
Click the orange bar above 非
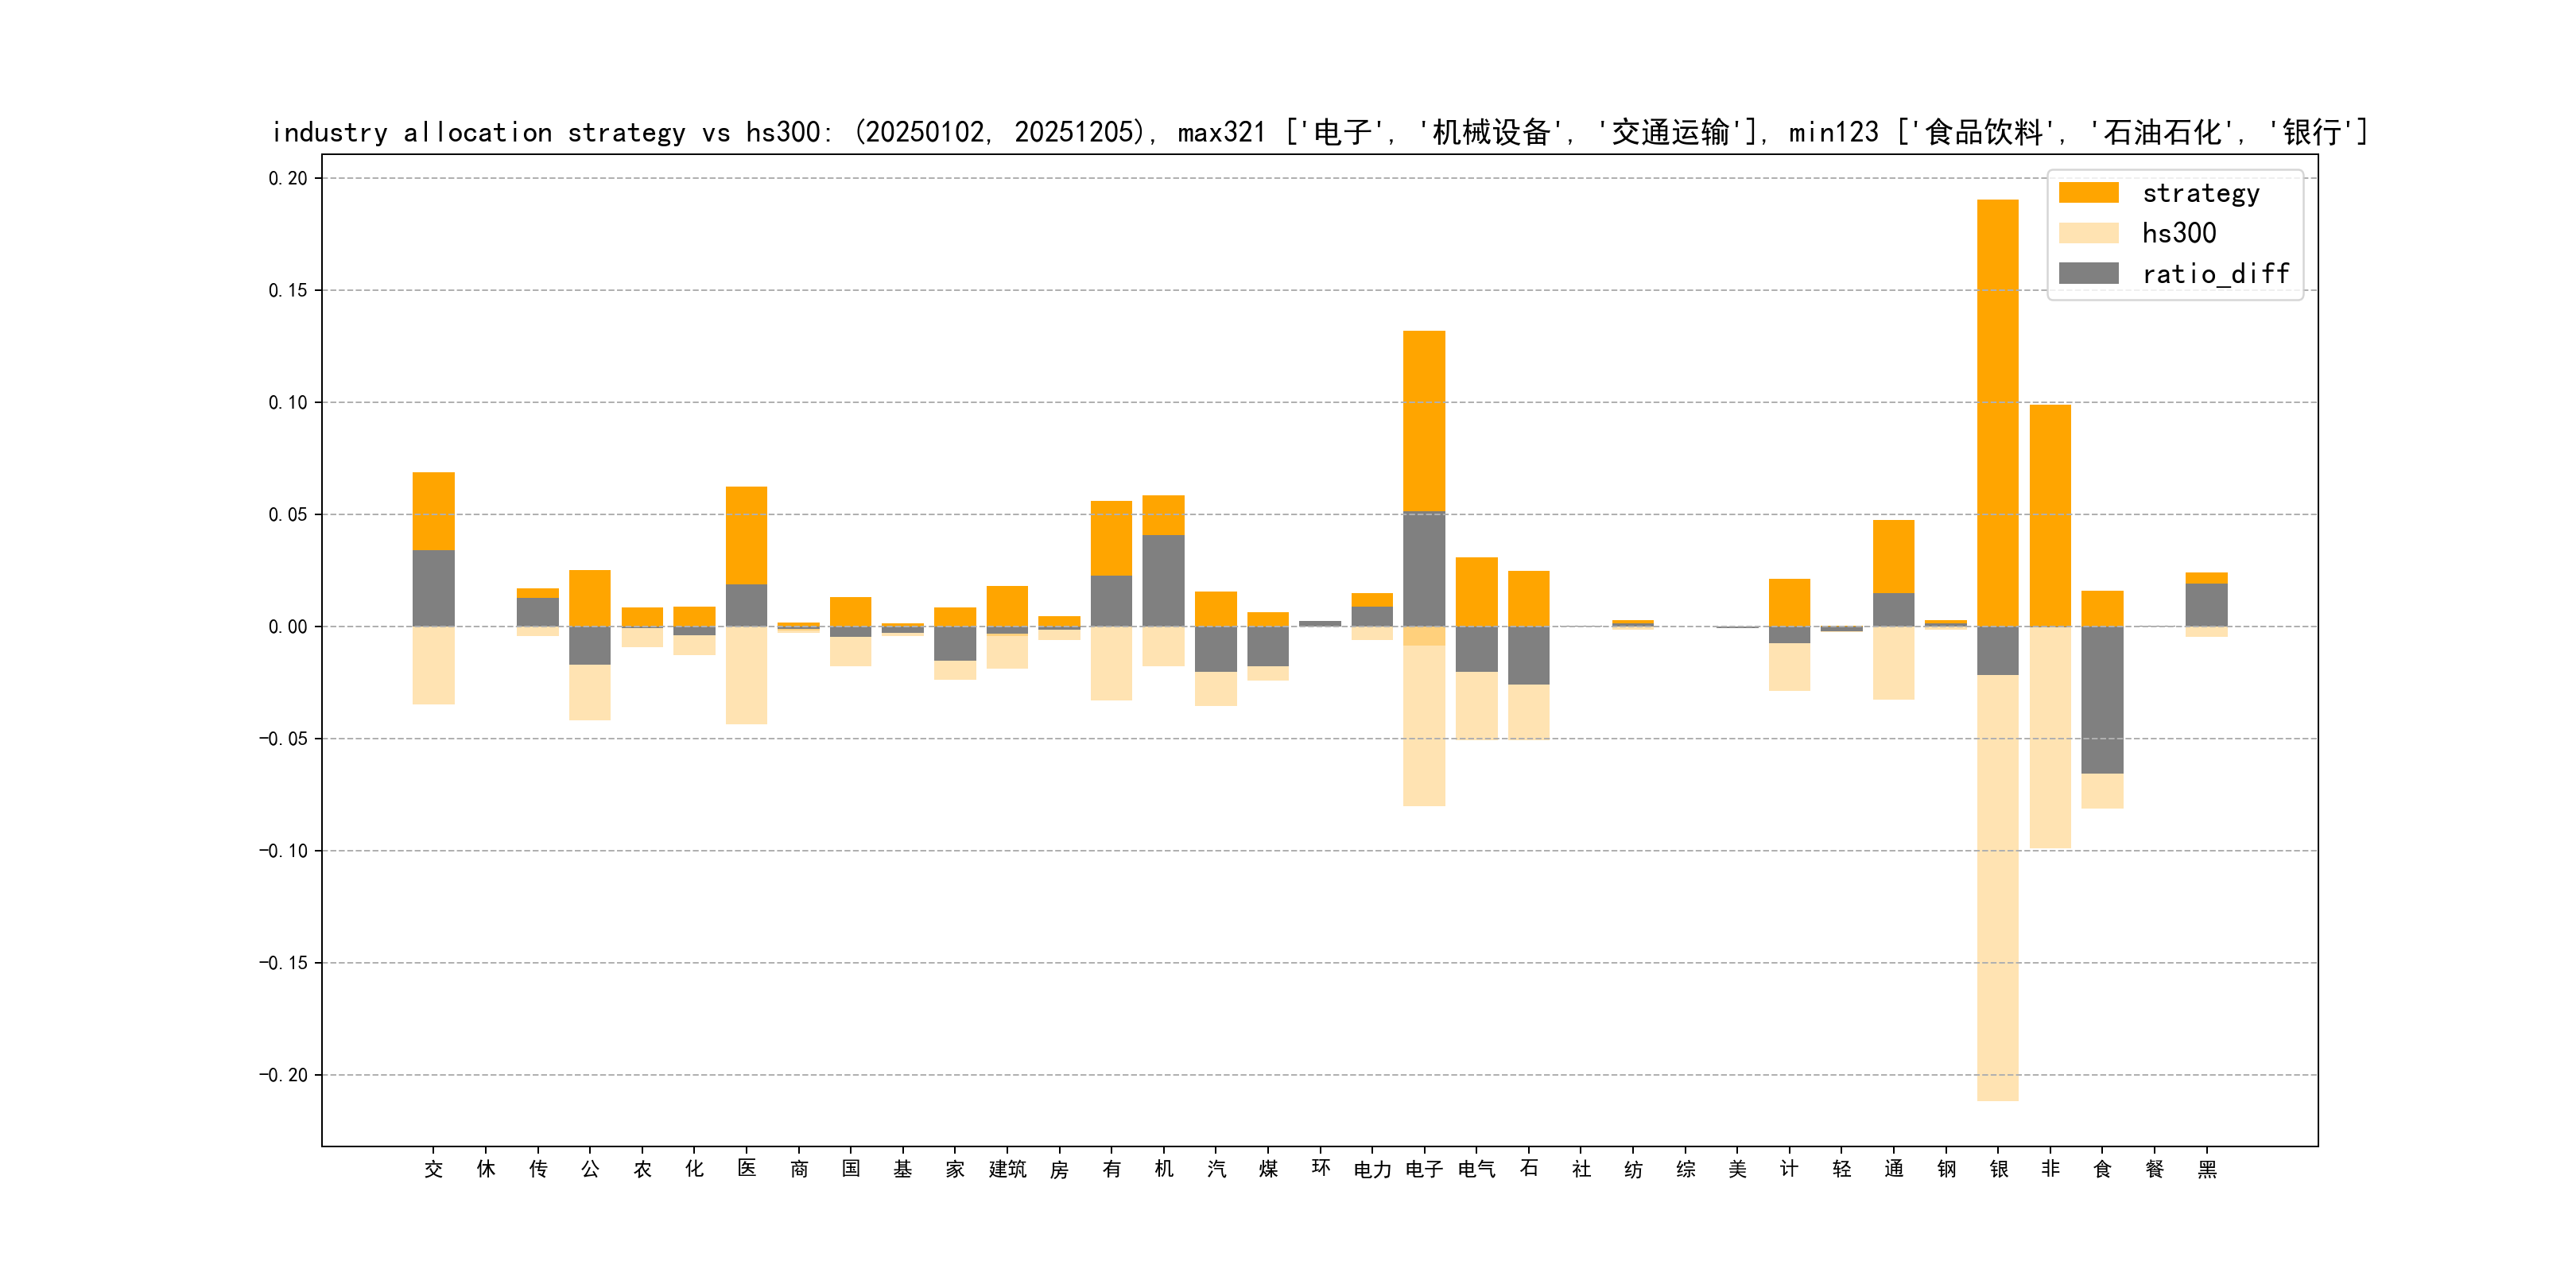tap(2050, 515)
